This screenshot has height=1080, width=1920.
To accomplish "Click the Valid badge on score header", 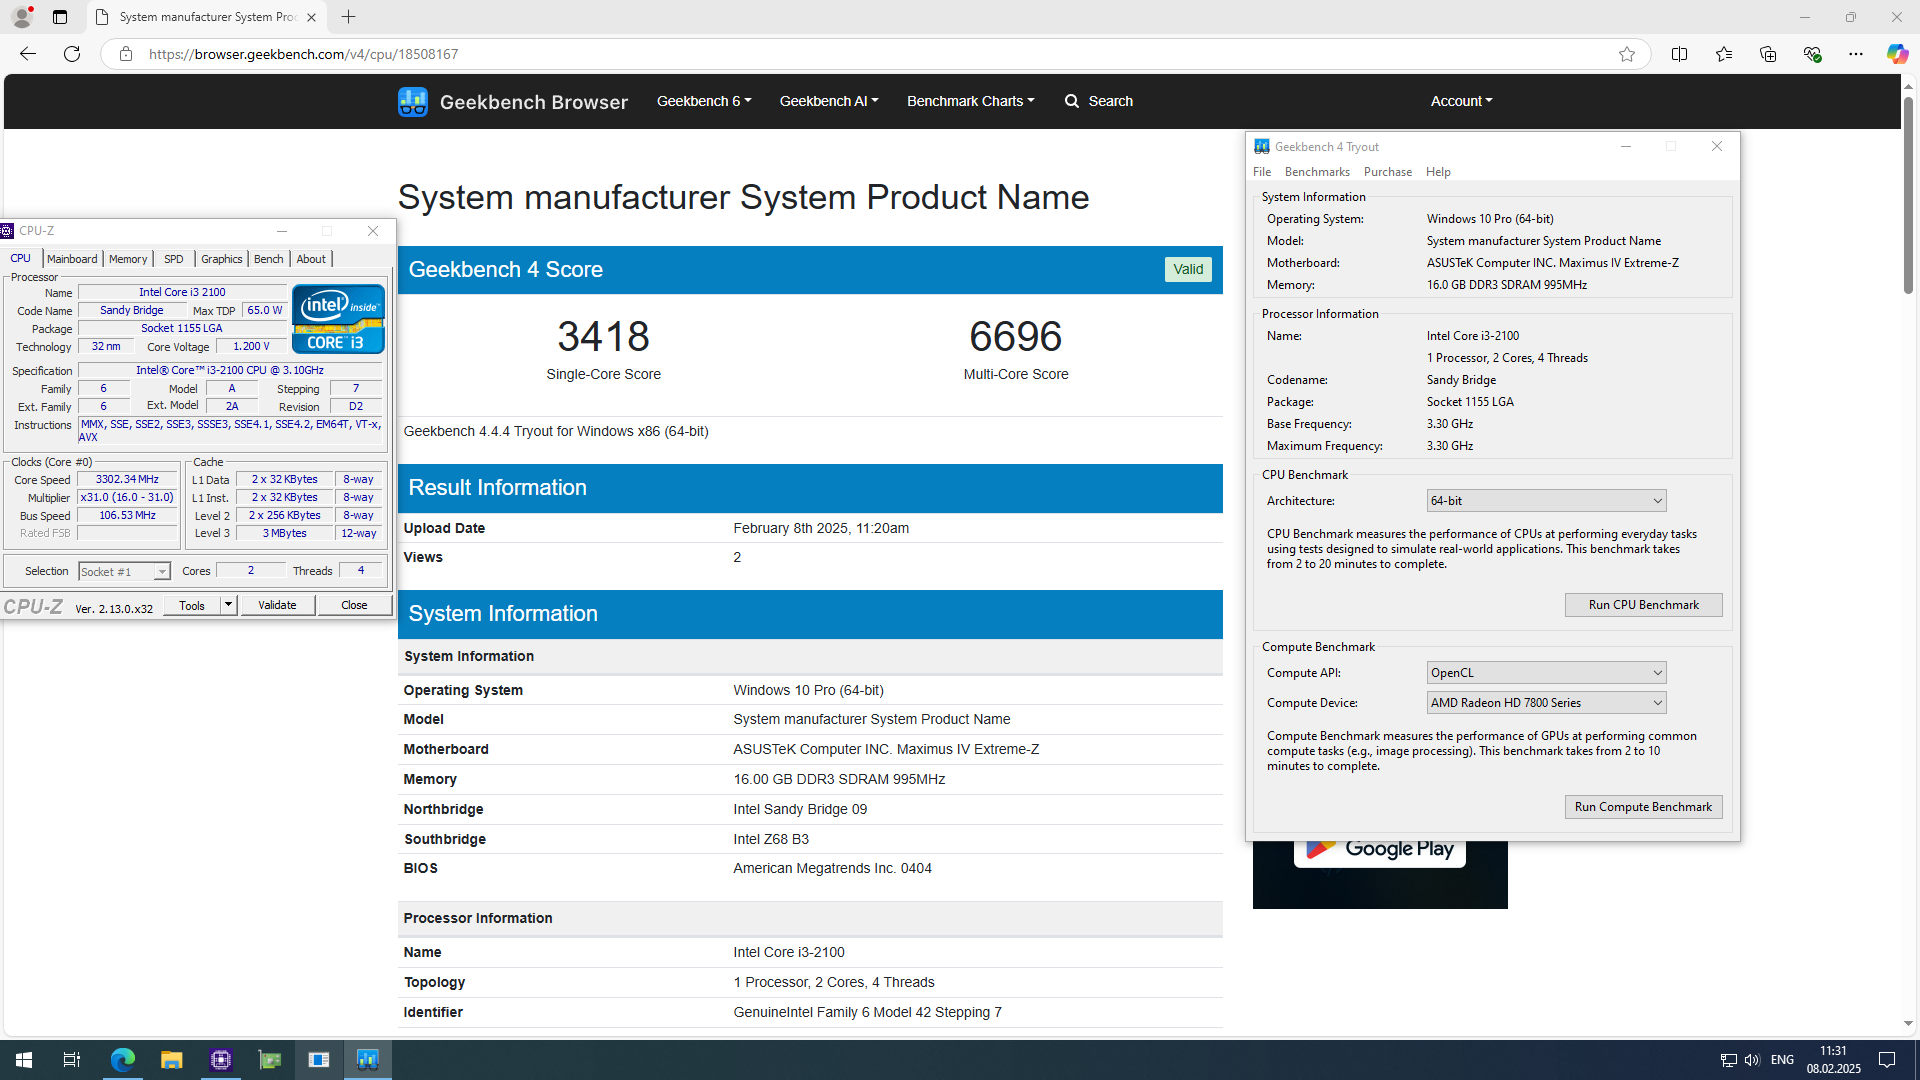I will tap(1188, 270).
